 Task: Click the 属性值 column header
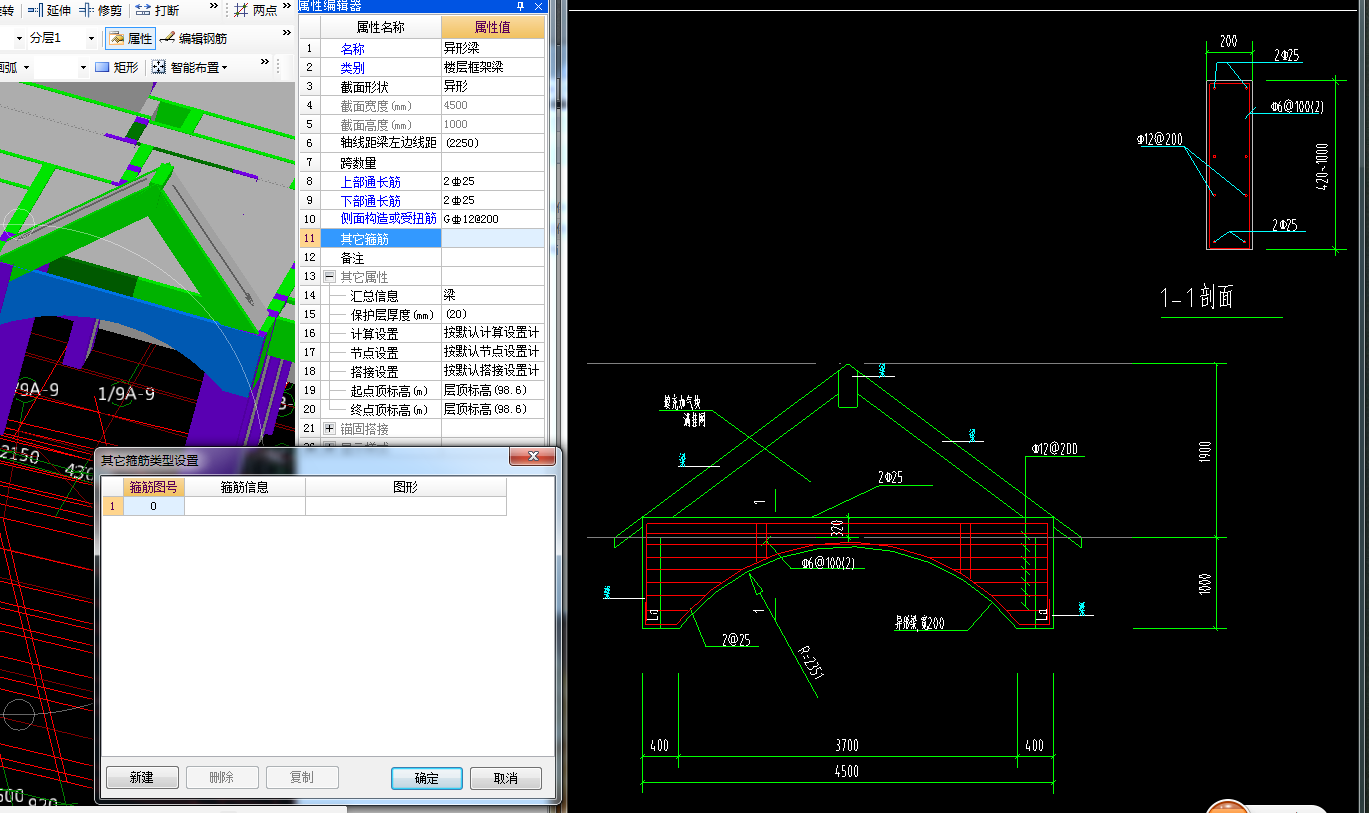(493, 27)
